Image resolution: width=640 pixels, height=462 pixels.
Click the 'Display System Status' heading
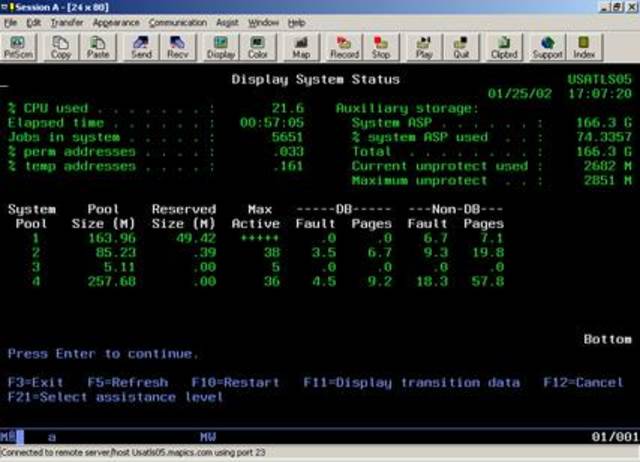point(316,80)
